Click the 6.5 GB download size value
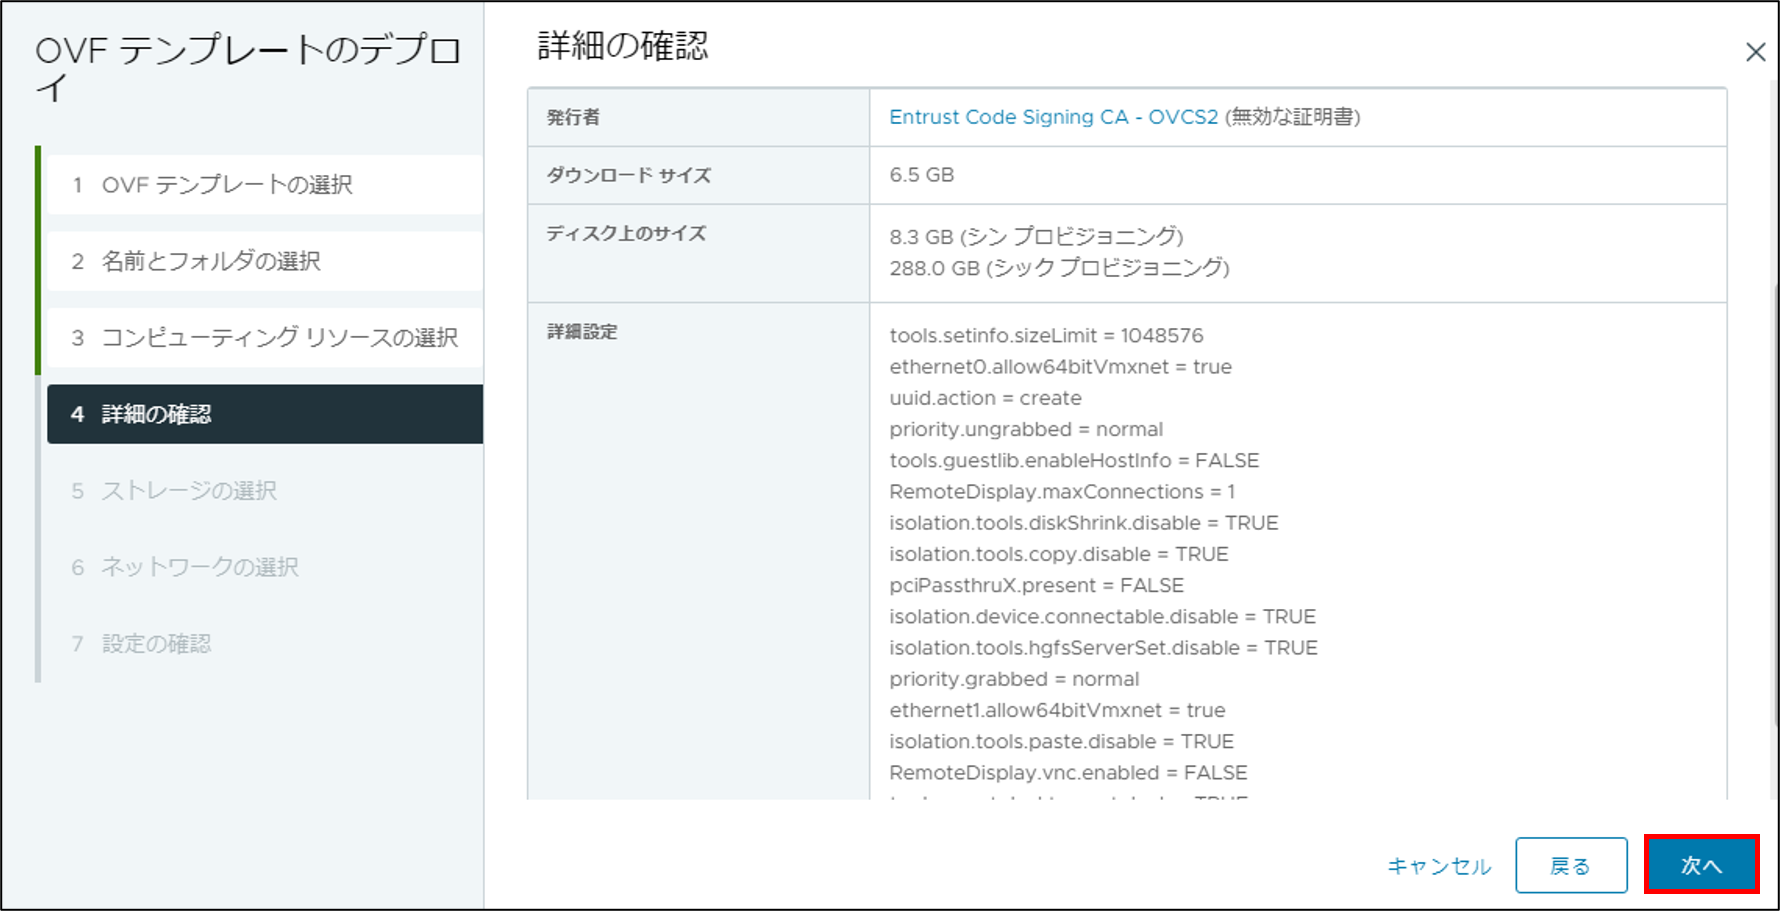Screen dimensions: 1780x911 [x=922, y=175]
